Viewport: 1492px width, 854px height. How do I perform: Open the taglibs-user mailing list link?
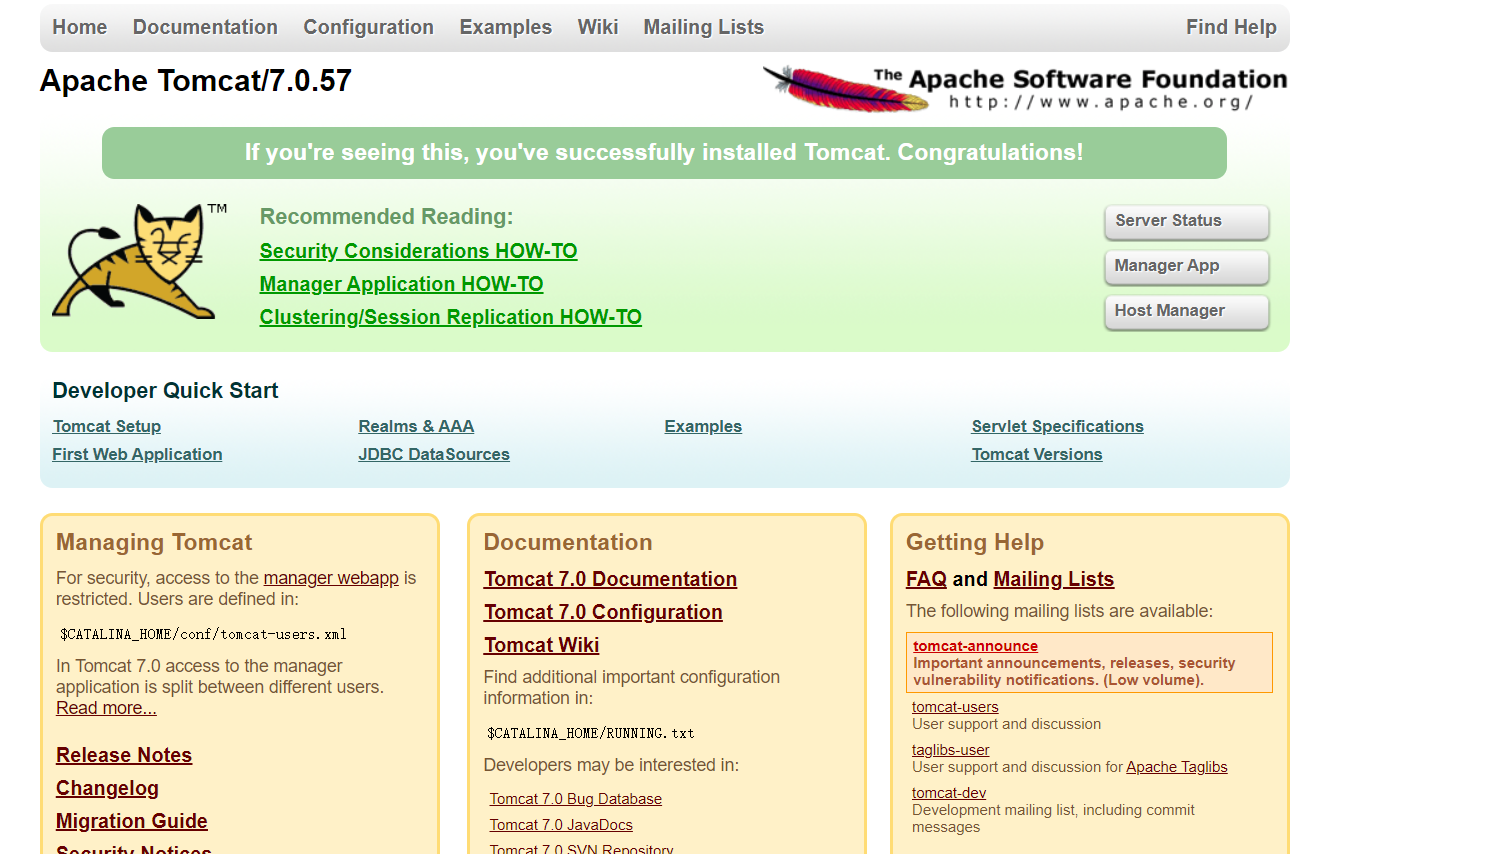(951, 750)
